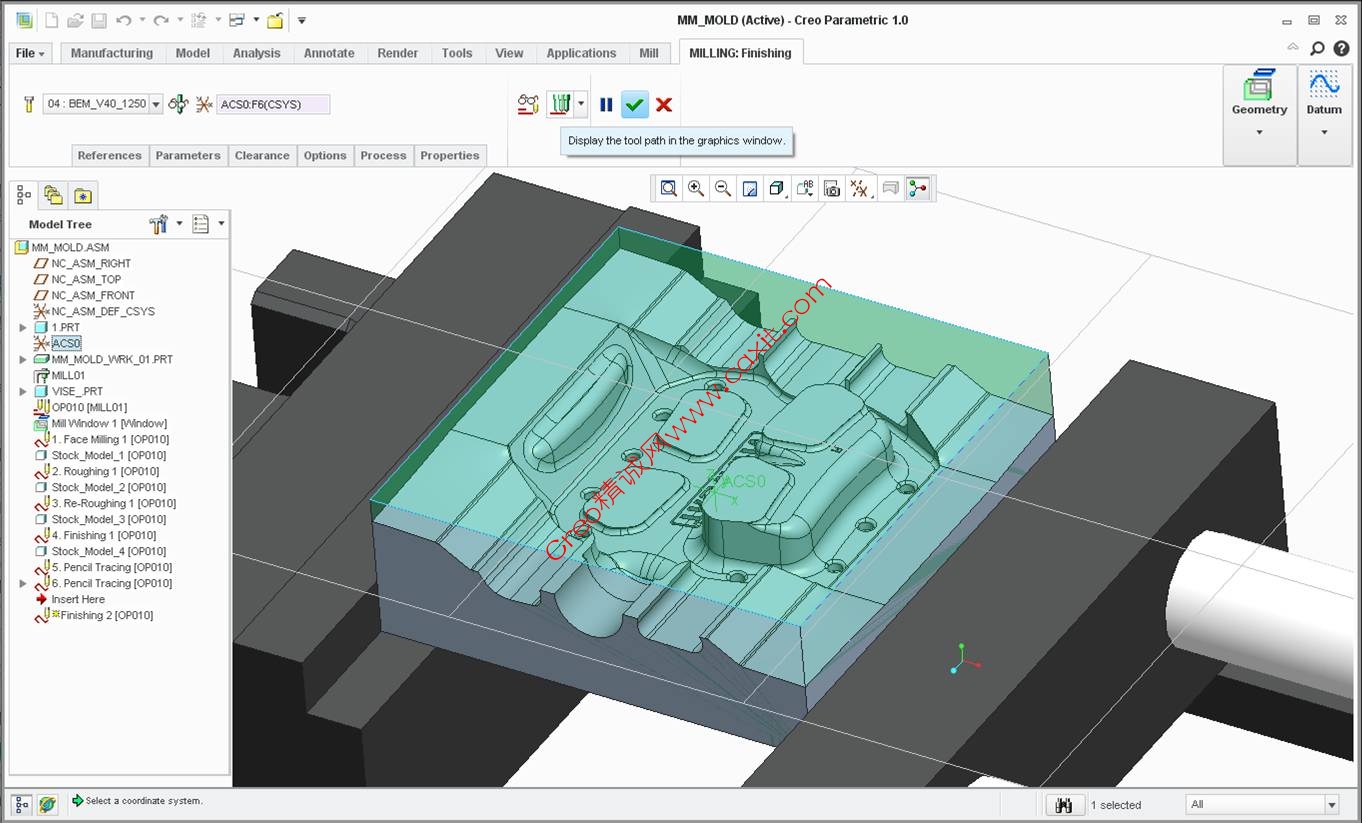
Task: Select the Folder Browser navigator tab icon
Action: (x=53, y=195)
